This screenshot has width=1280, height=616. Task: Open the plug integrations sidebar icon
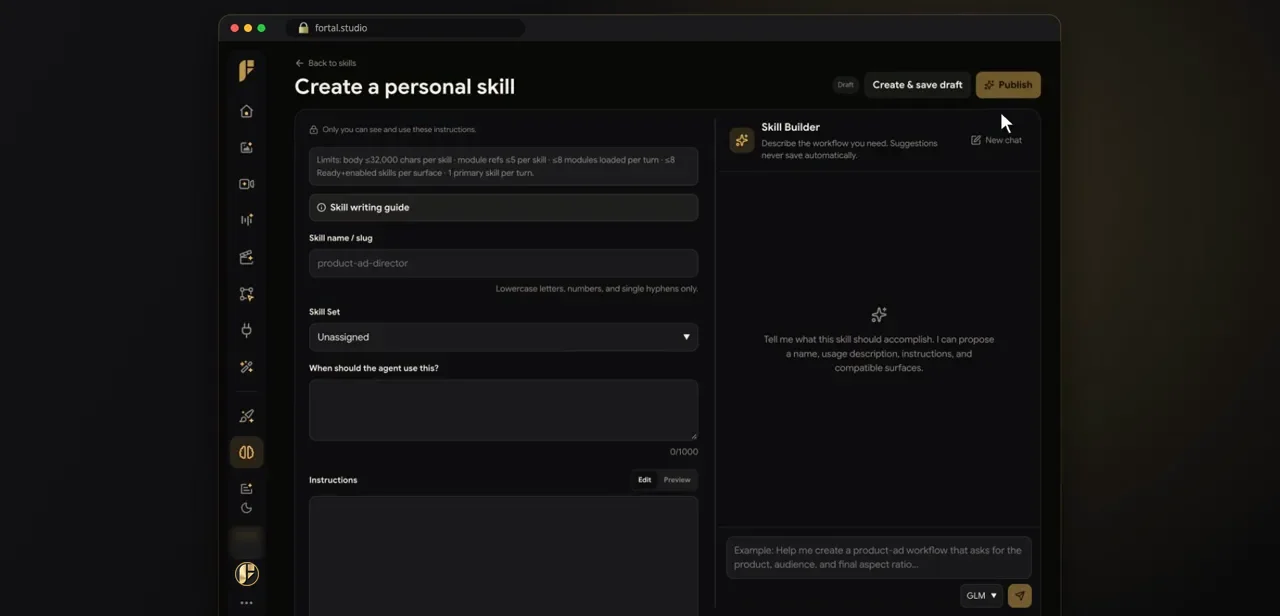click(246, 330)
